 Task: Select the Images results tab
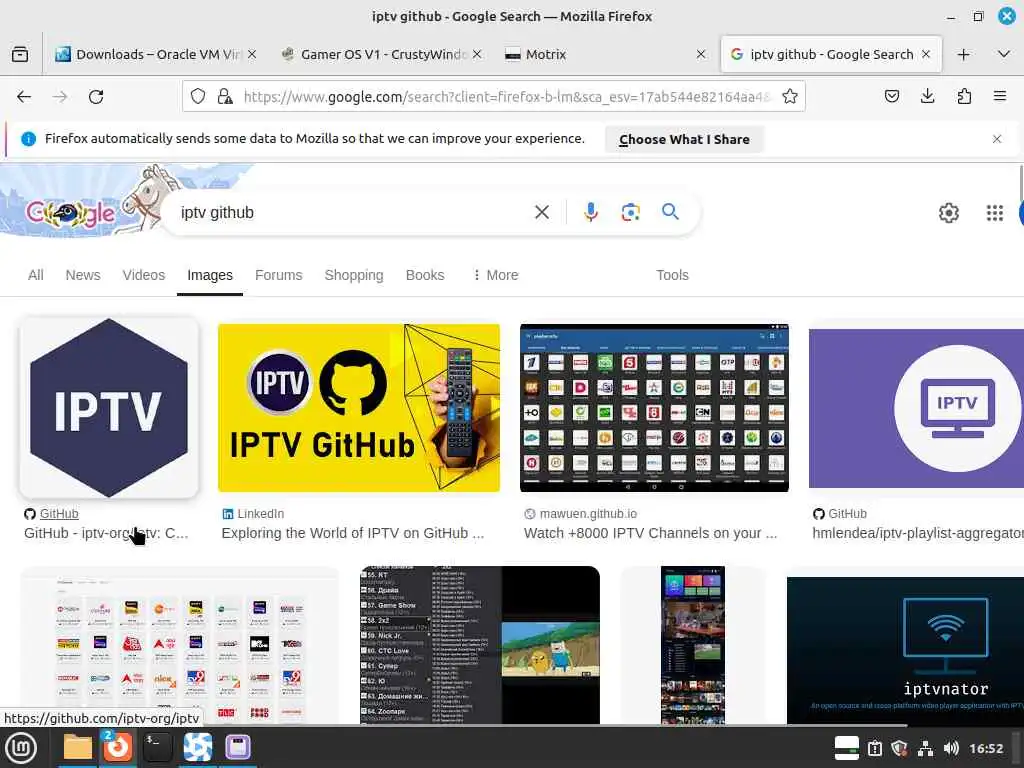tap(210, 276)
